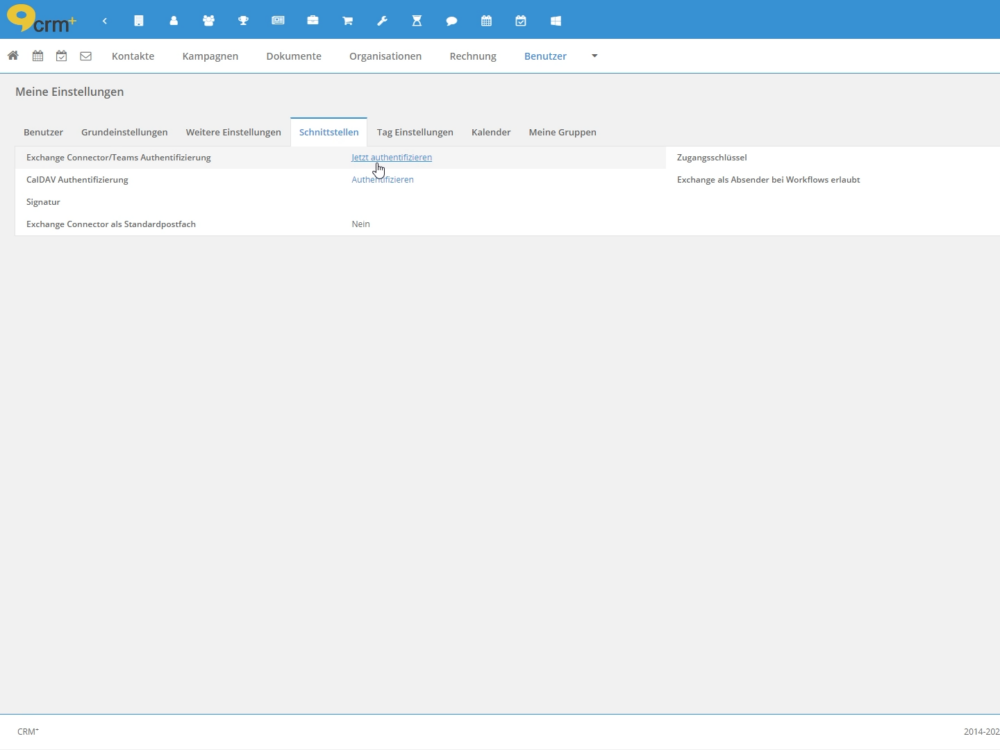This screenshot has height=750, width=1000.
Task: Click the wrench tools icon
Action: tap(382, 21)
